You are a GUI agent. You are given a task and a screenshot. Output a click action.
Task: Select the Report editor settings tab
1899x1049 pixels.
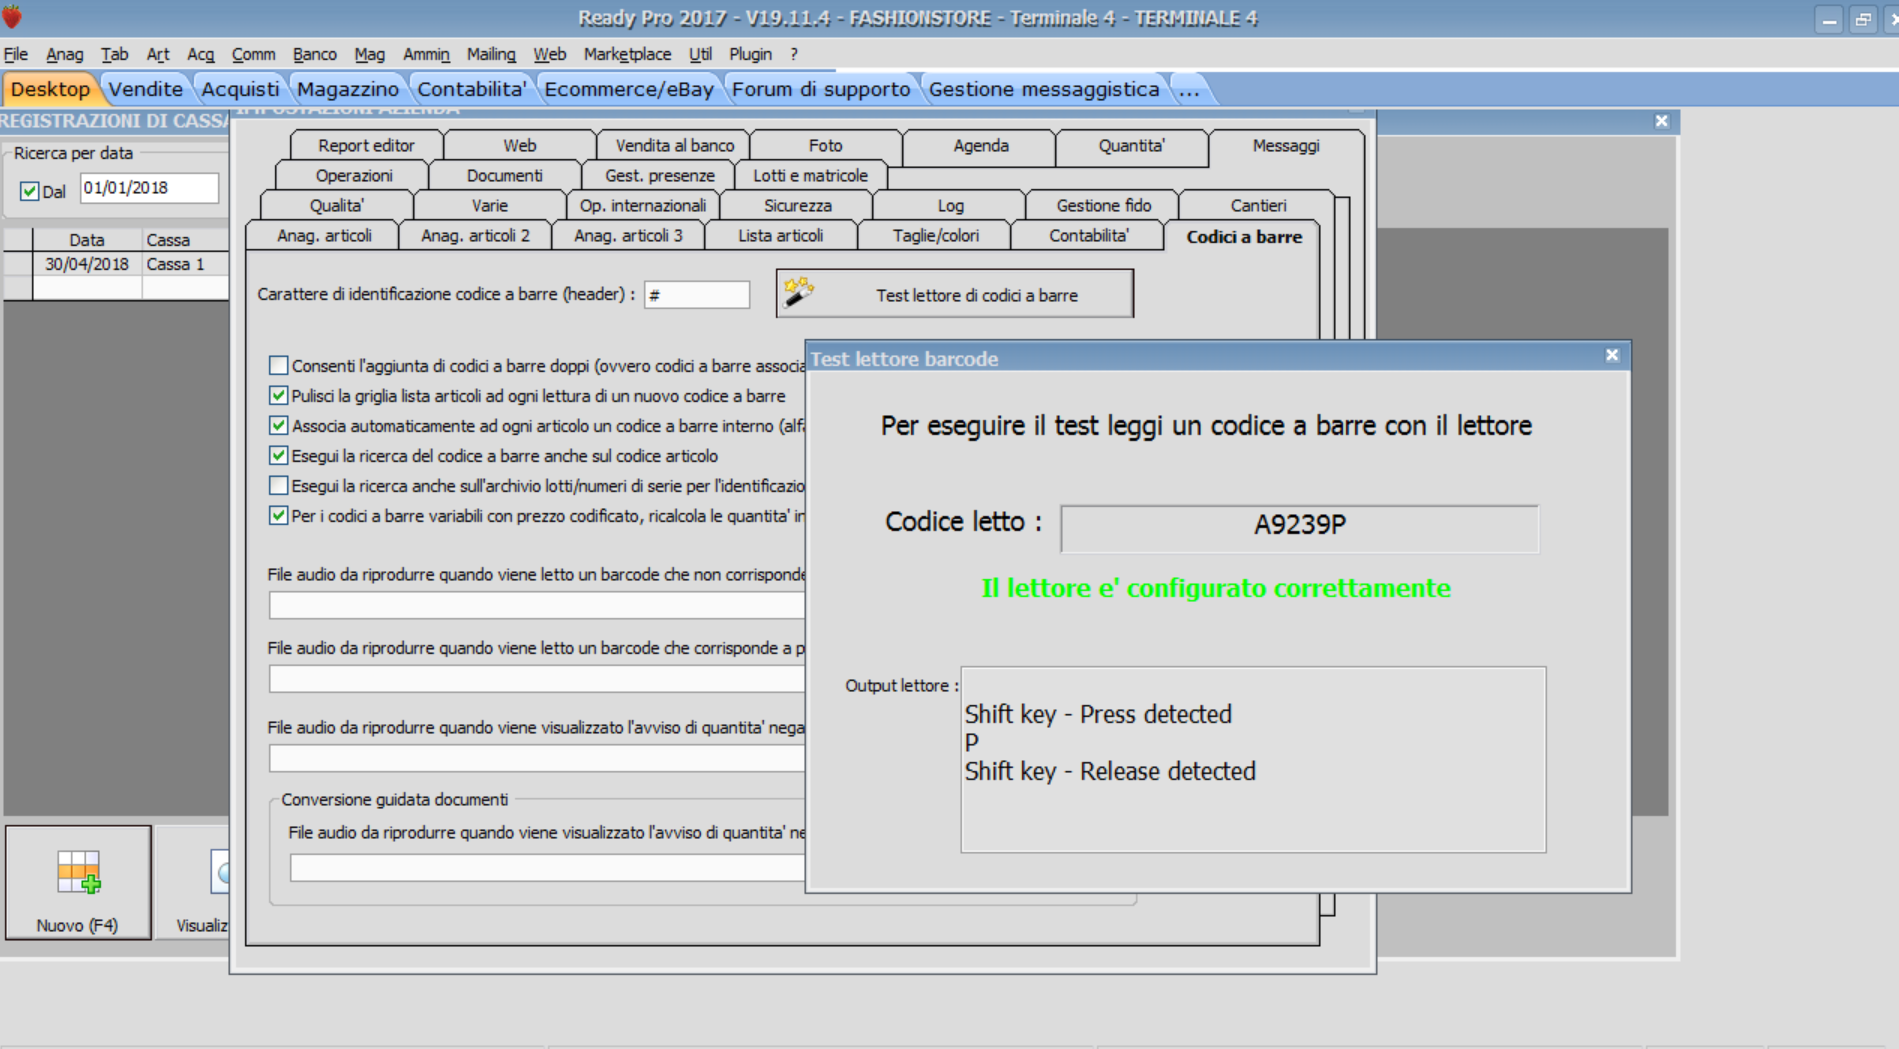coord(366,145)
